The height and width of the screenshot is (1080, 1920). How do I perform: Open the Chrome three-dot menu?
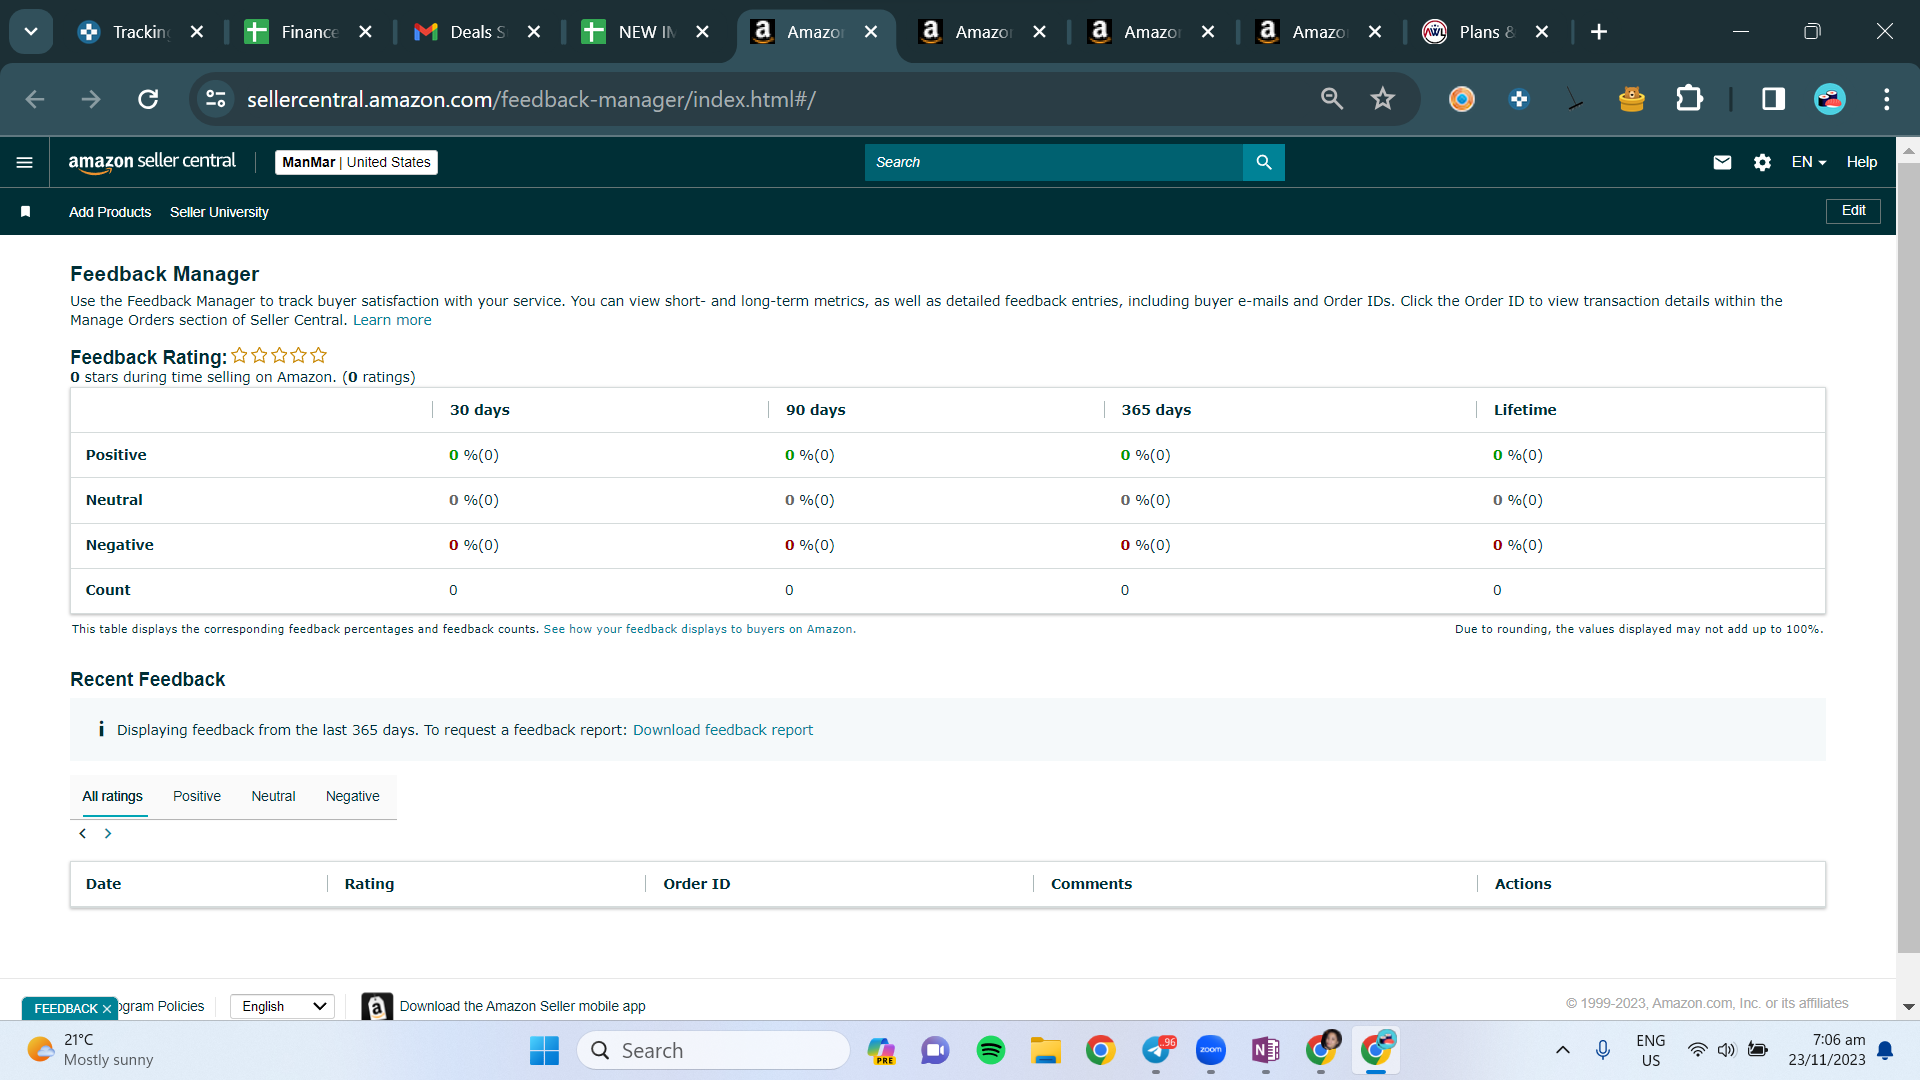(x=1887, y=99)
